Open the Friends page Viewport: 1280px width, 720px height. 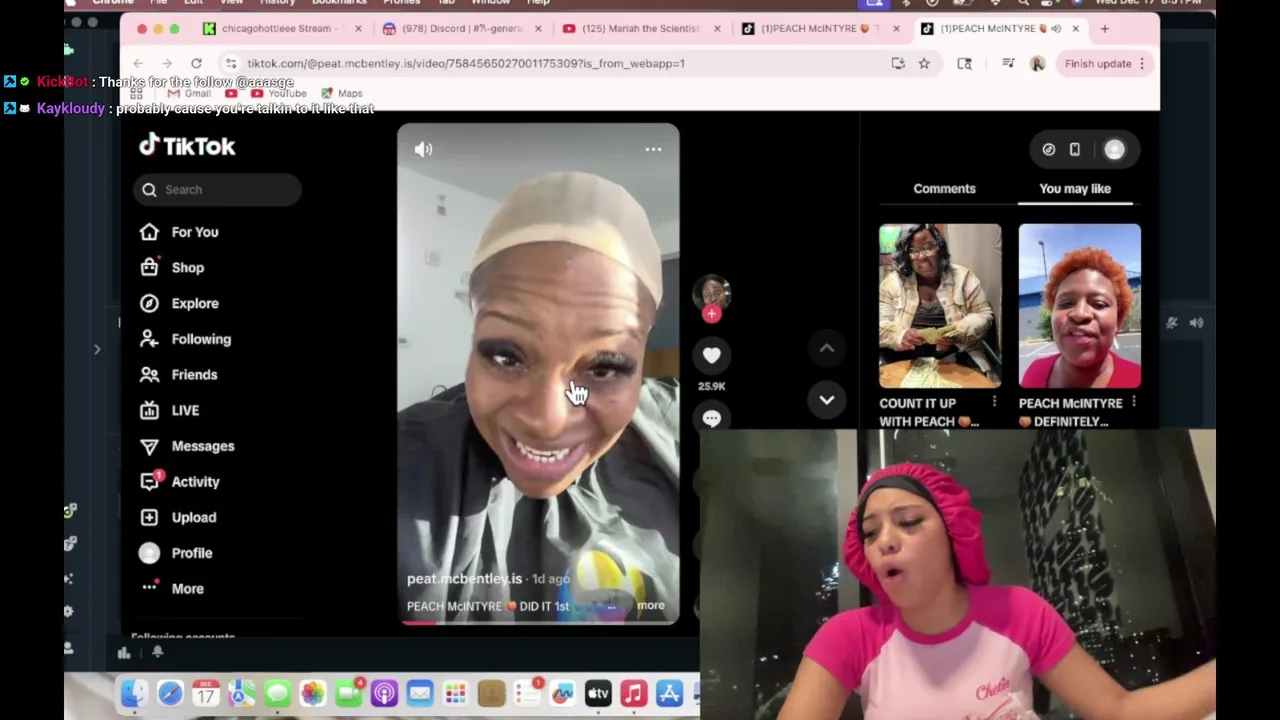coord(178,374)
